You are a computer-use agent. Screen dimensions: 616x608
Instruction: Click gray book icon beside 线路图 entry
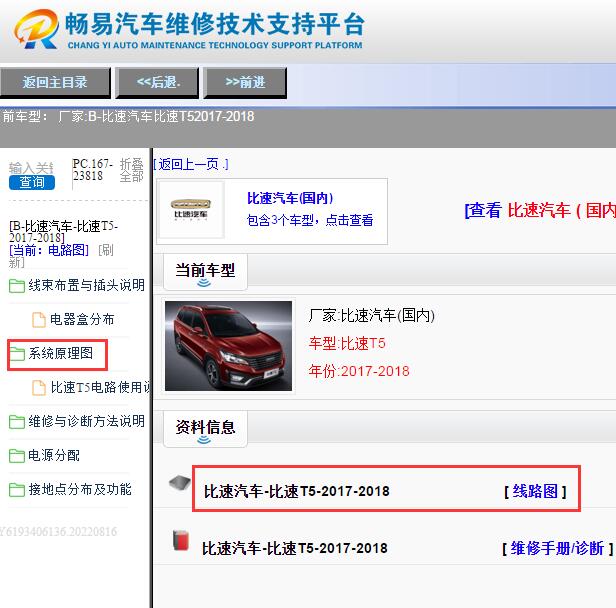coord(180,483)
